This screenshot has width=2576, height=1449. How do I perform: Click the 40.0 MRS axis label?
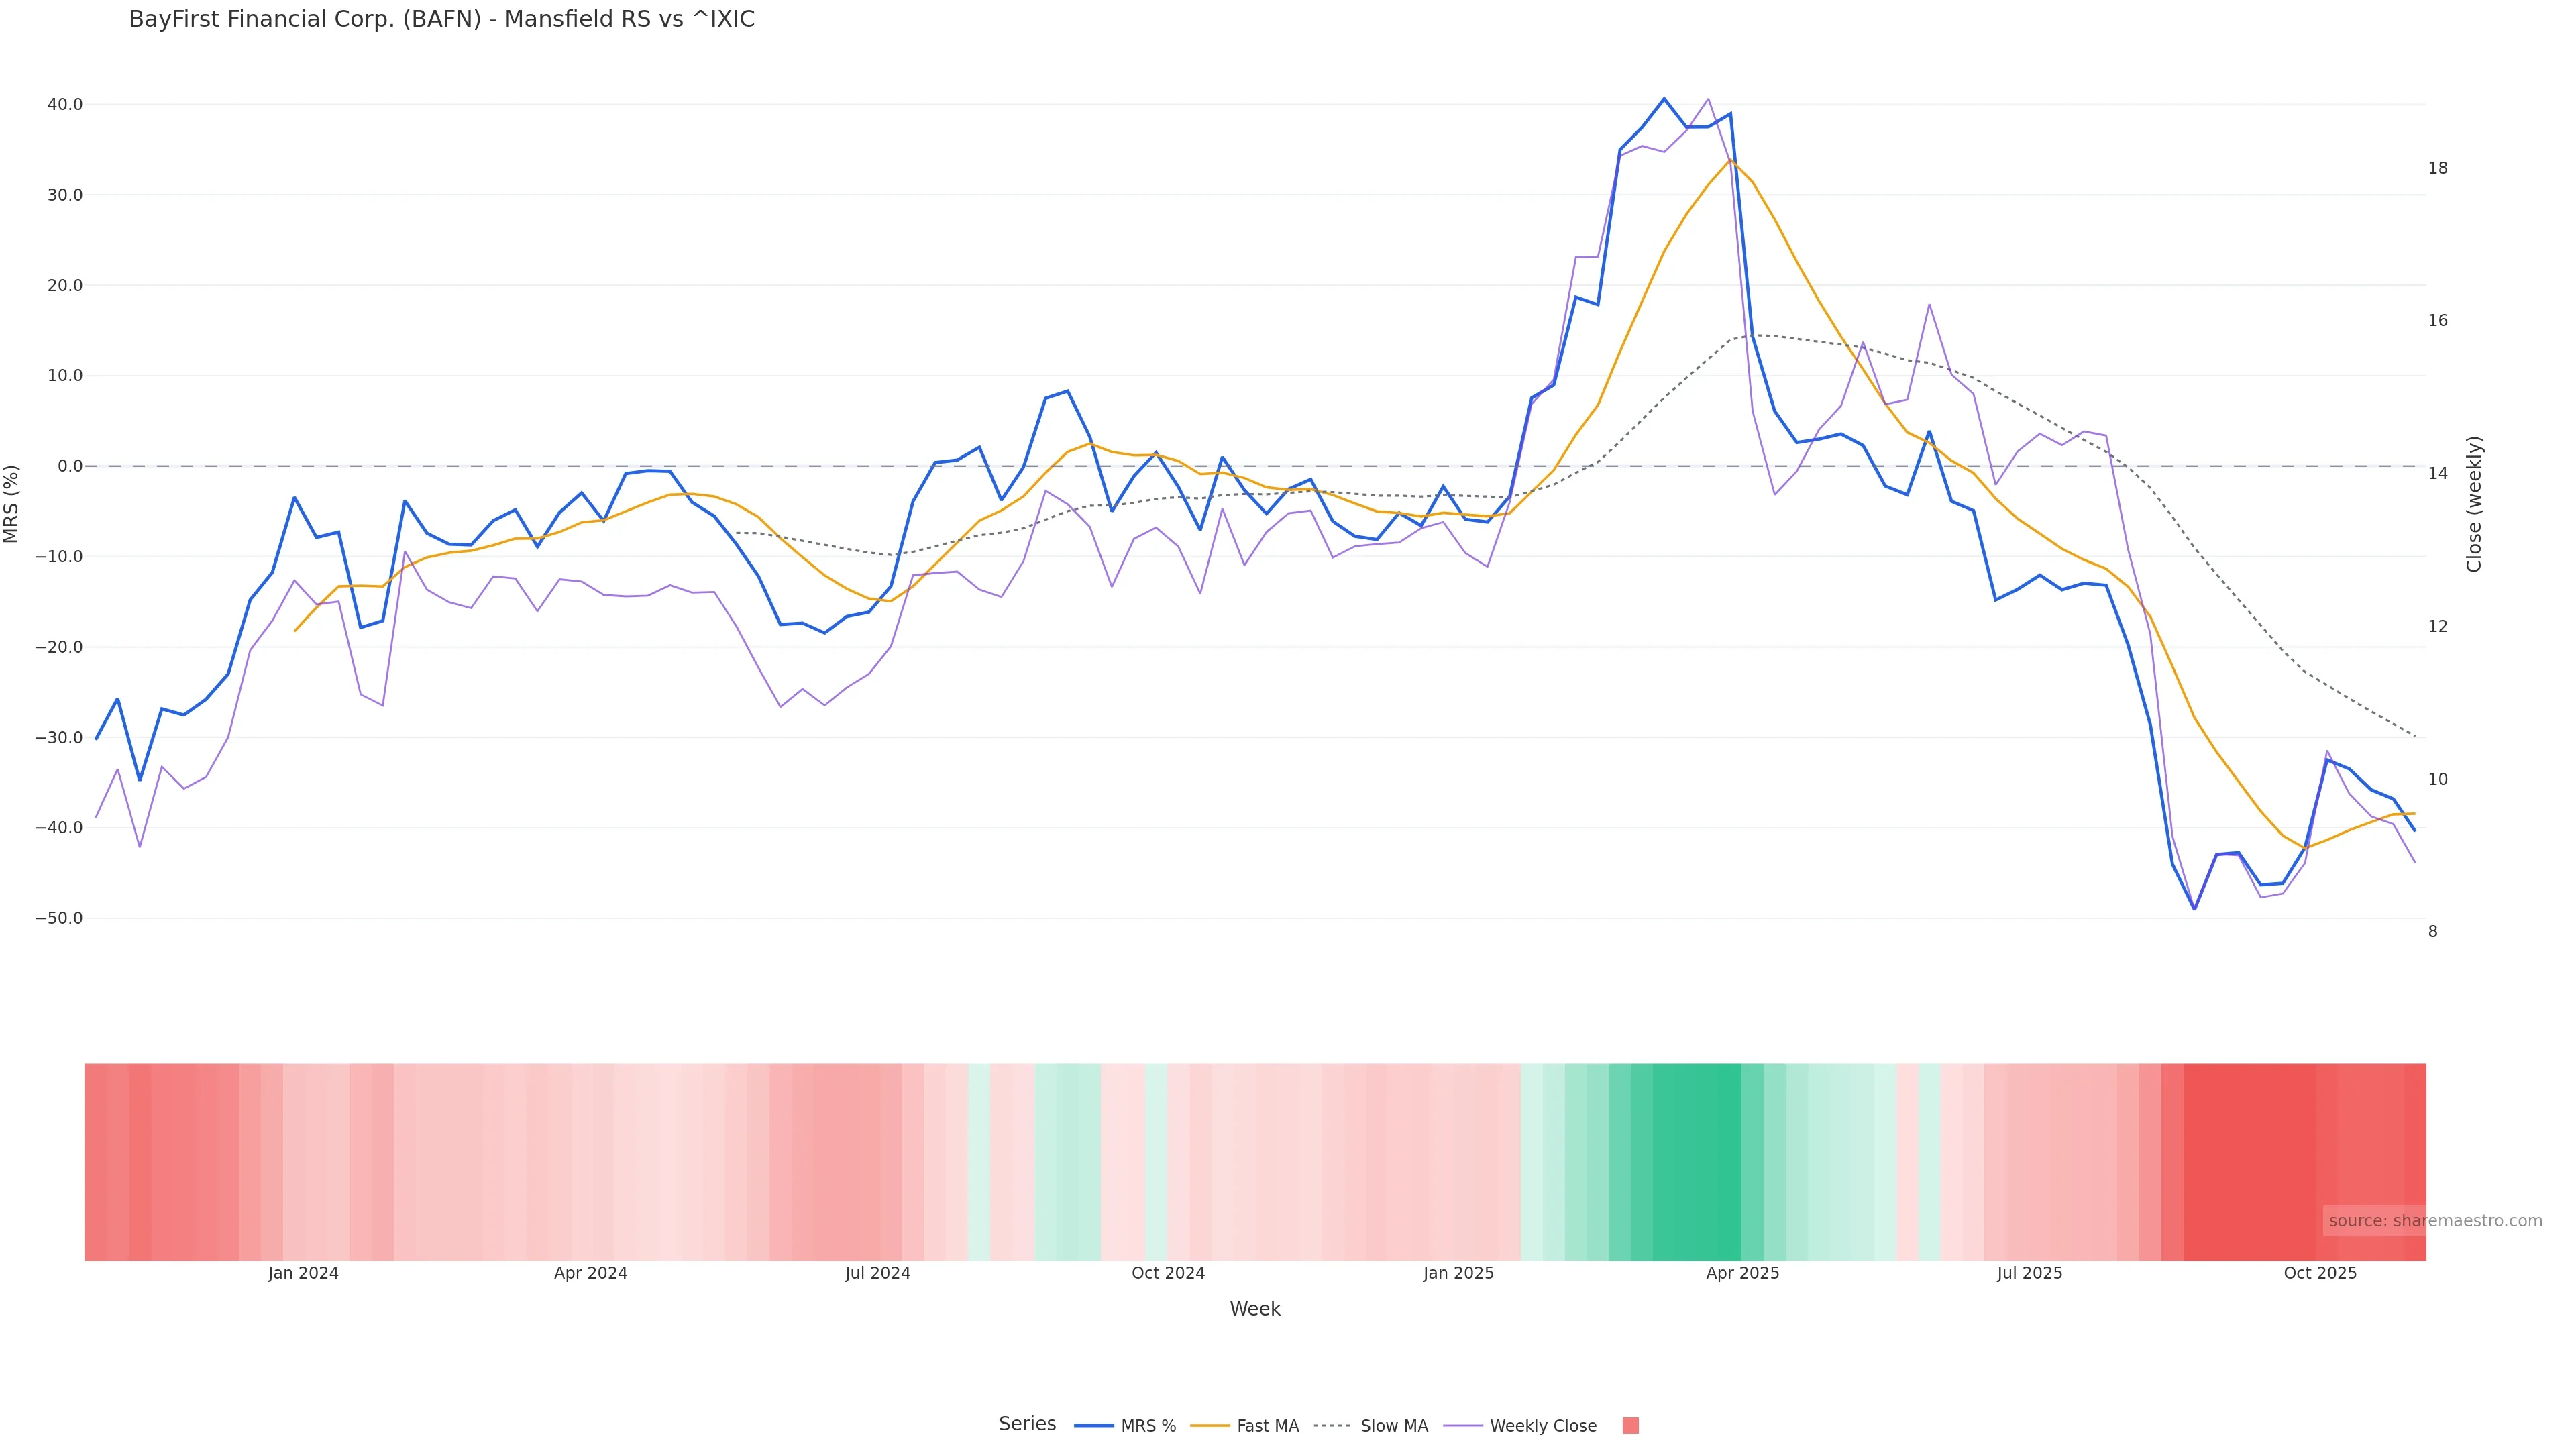(x=65, y=104)
